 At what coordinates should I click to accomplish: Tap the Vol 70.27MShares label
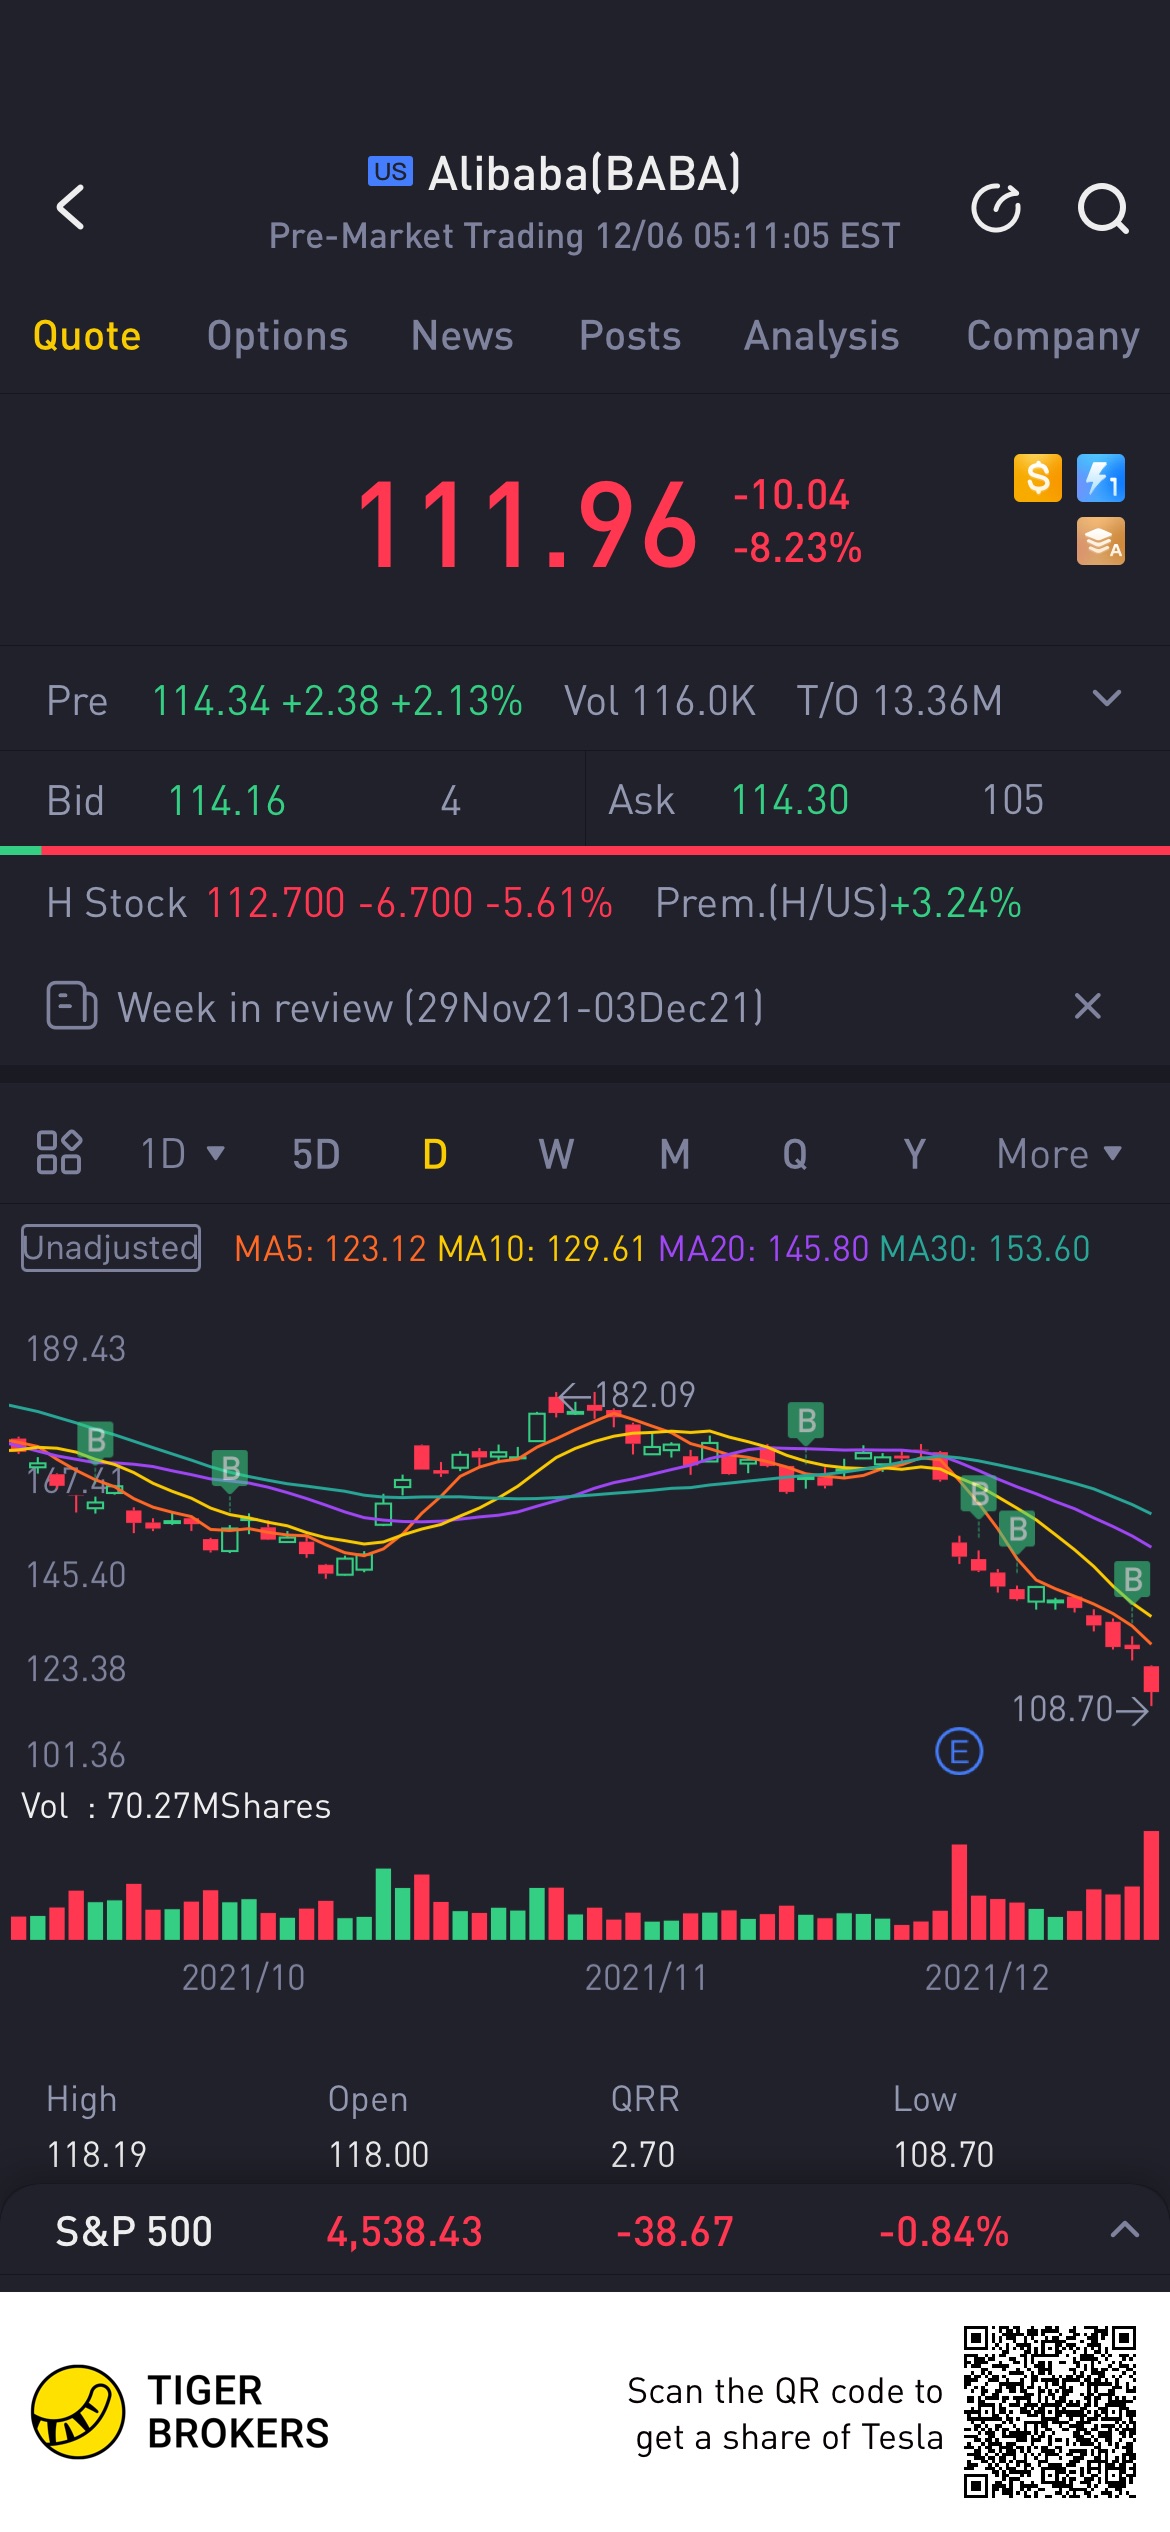pyautogui.click(x=176, y=1806)
